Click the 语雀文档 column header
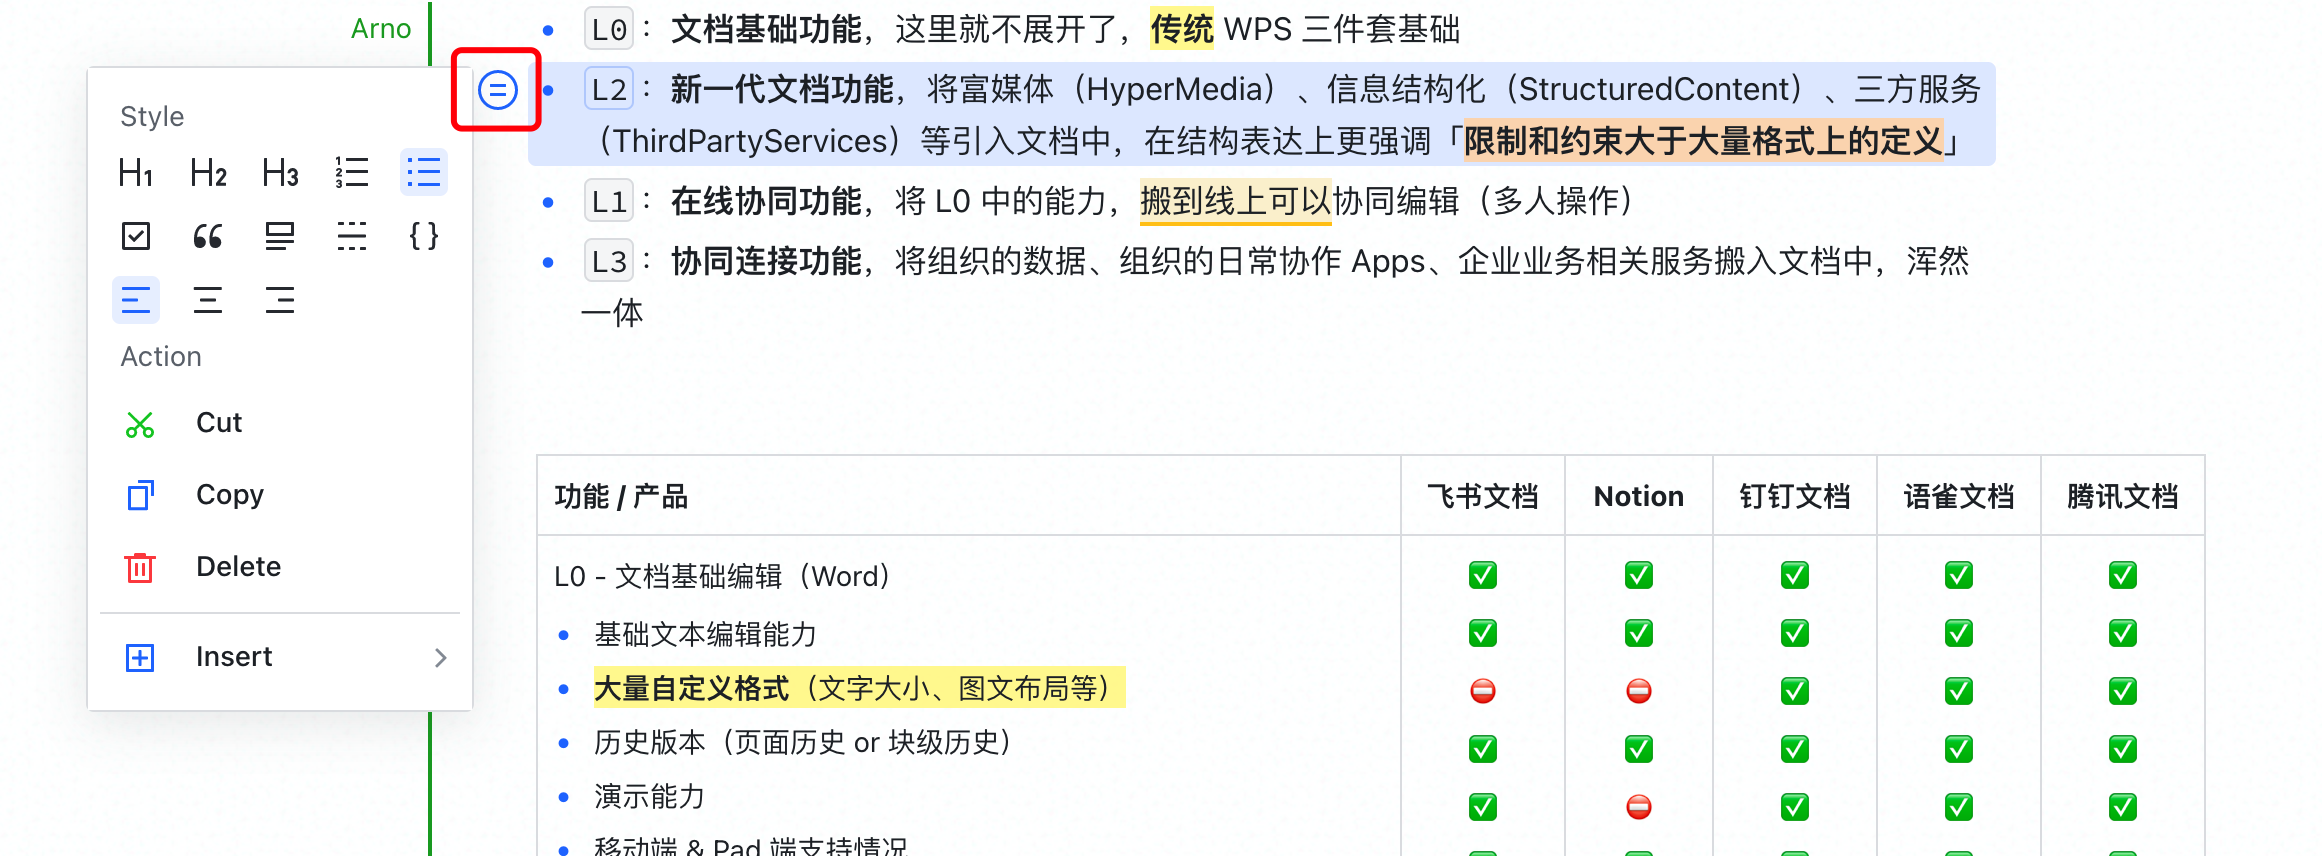This screenshot has width=2322, height=856. click(x=1959, y=497)
